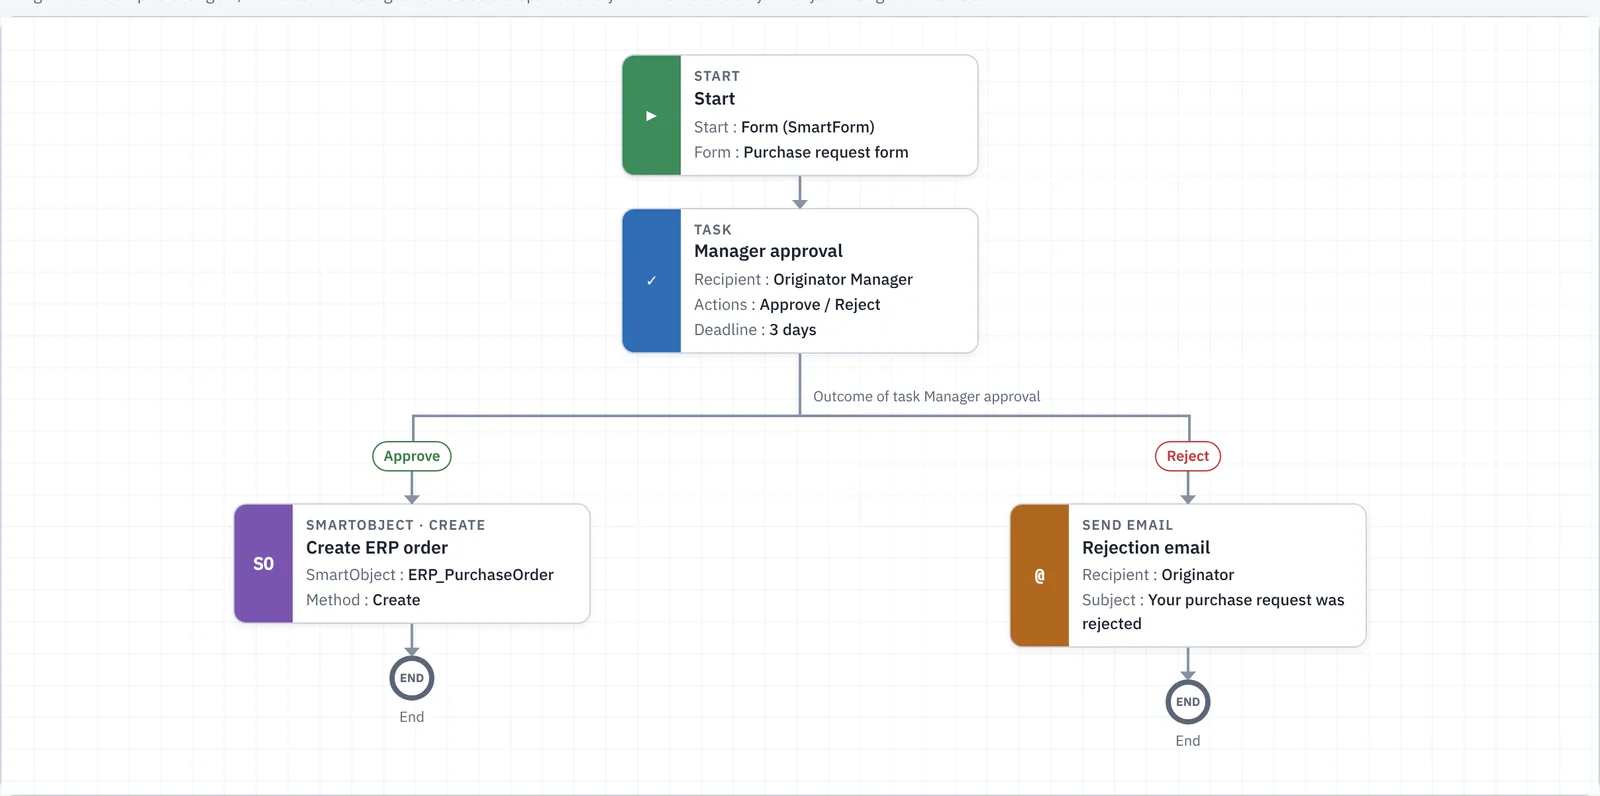
Task: Click the green Start play icon
Action: click(x=651, y=115)
